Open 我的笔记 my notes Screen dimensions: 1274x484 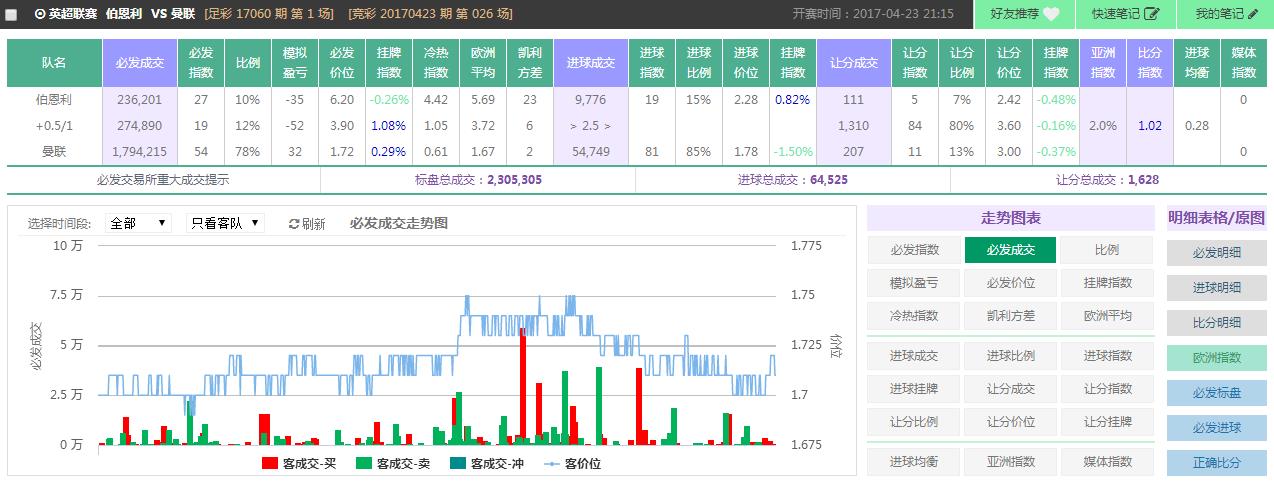1226,14
